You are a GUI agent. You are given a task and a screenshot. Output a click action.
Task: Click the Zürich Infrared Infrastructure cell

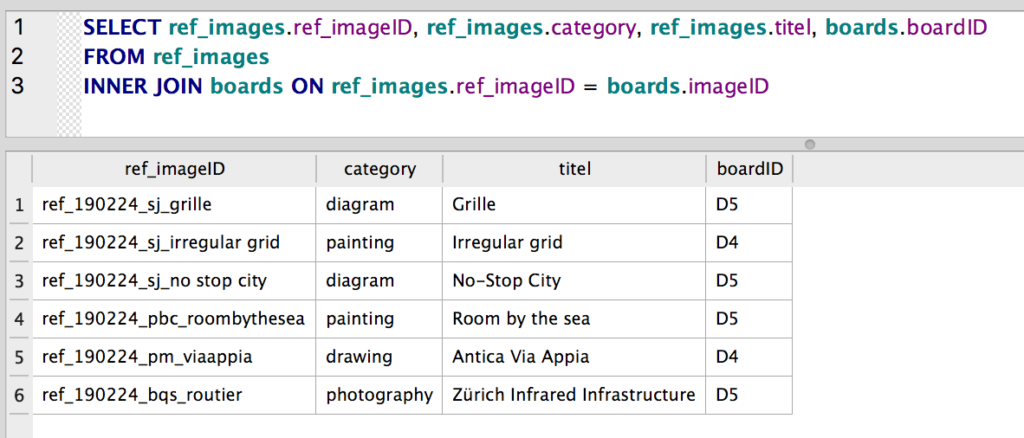click(574, 395)
